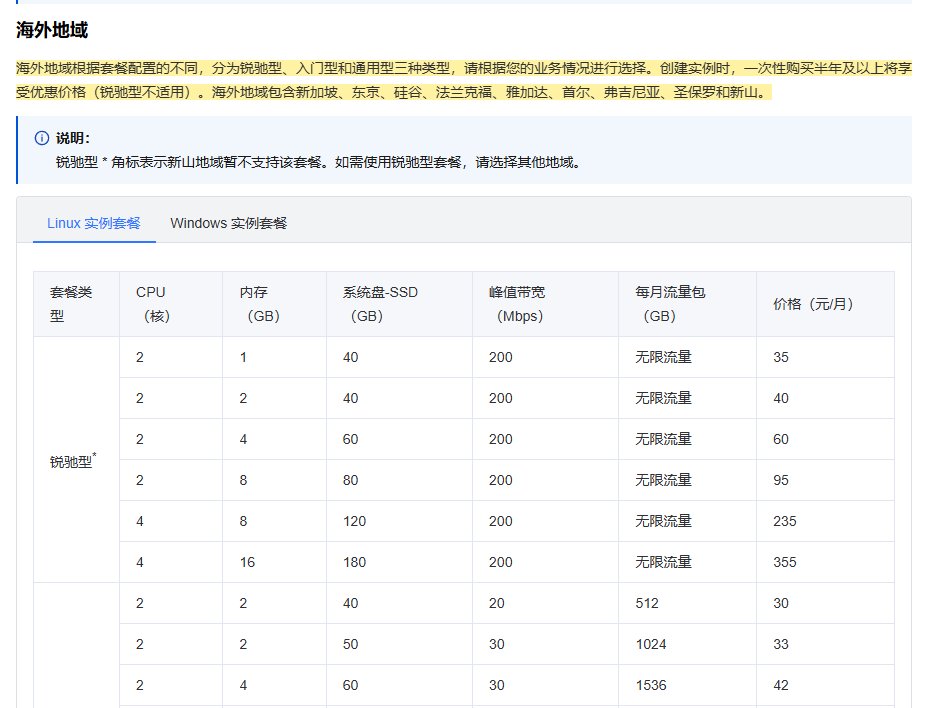928x708 pixels.
Task: Click price cell 33
Action: pyautogui.click(x=825, y=645)
